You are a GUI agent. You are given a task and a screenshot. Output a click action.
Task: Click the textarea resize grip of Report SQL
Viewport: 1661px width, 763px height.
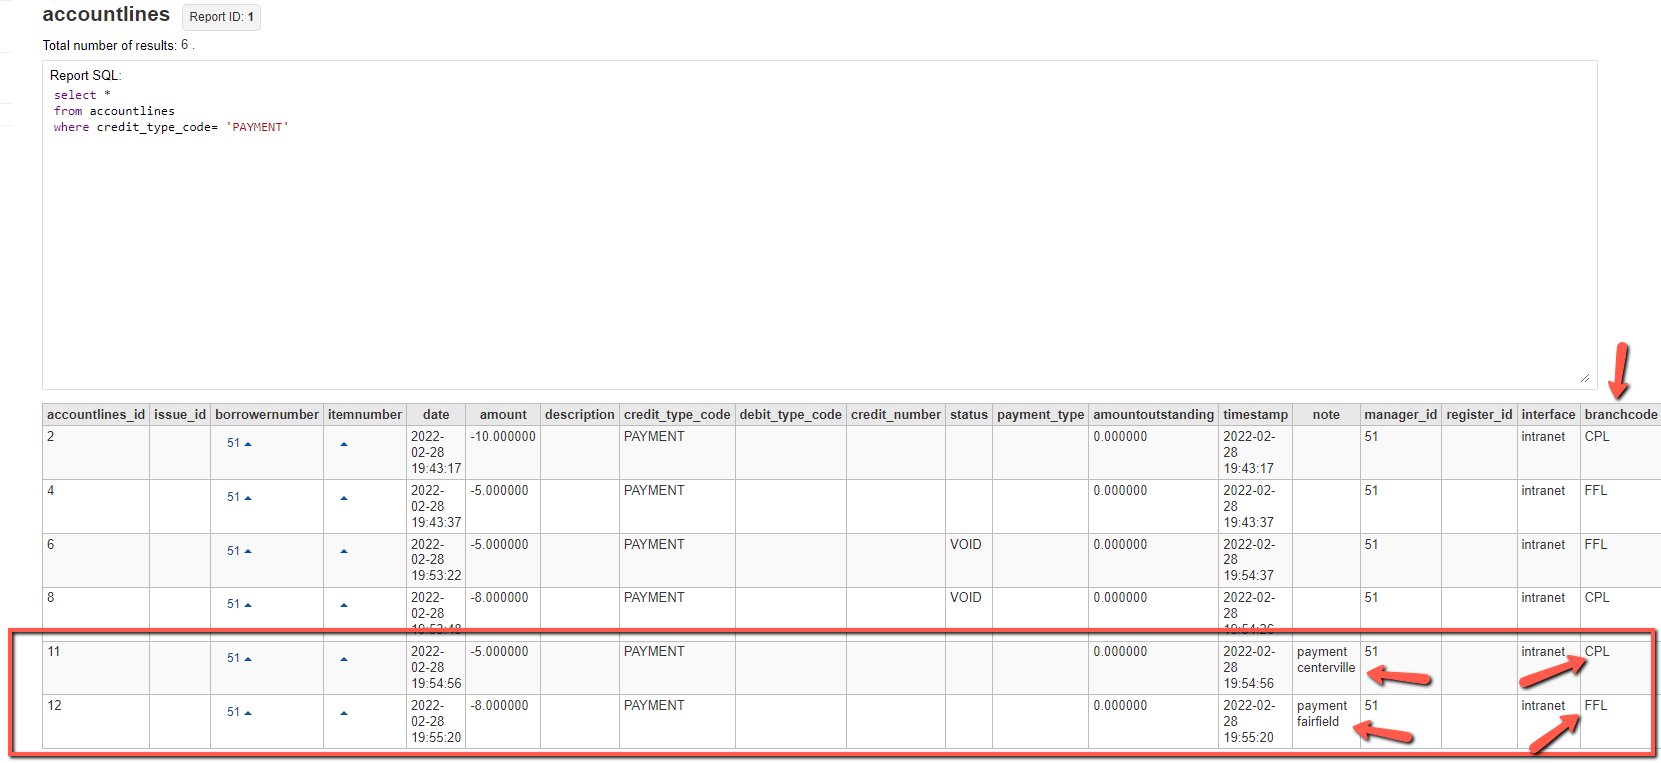pyautogui.click(x=1585, y=378)
